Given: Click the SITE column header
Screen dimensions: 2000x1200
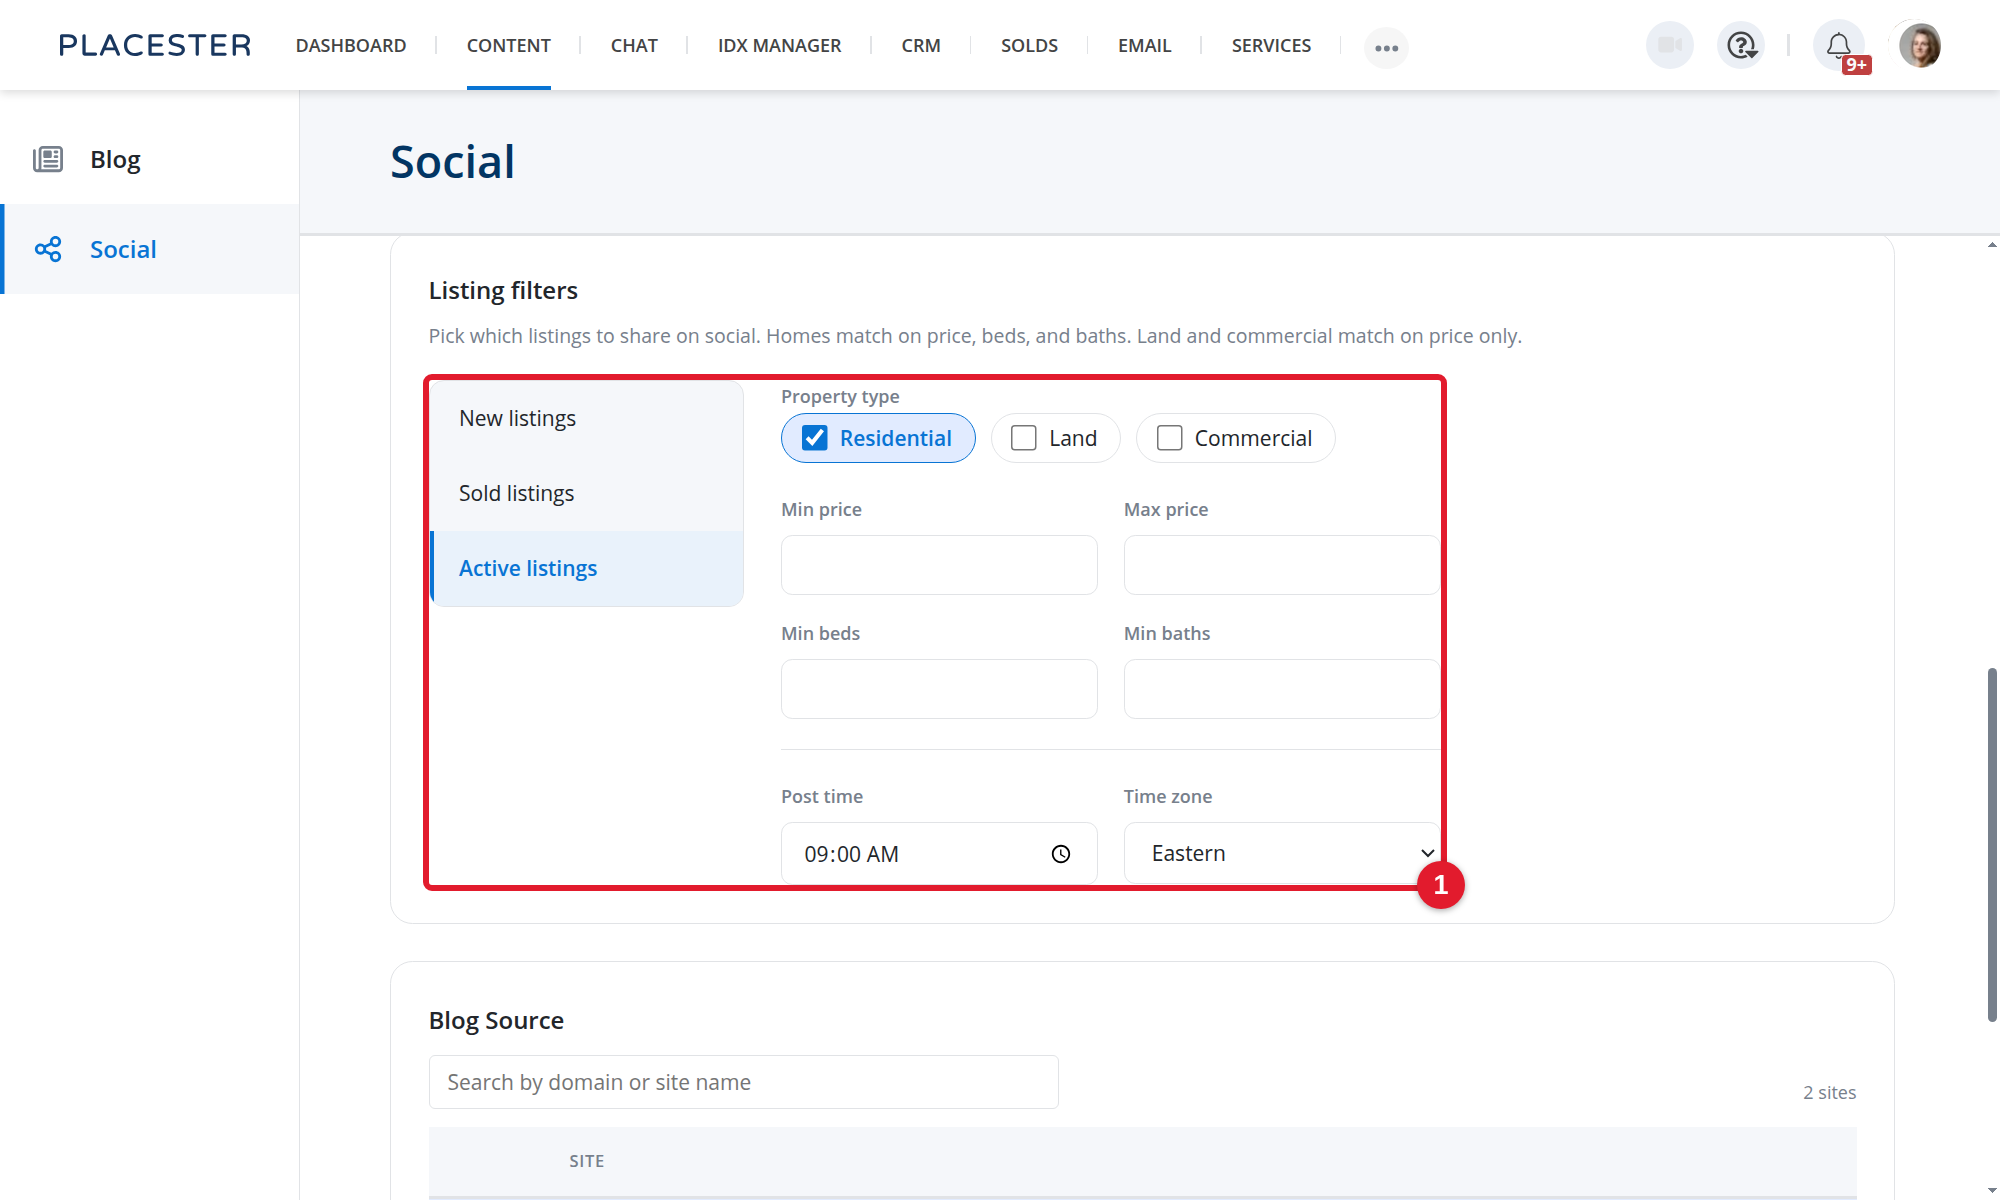Looking at the screenshot, I should pyautogui.click(x=587, y=1161).
